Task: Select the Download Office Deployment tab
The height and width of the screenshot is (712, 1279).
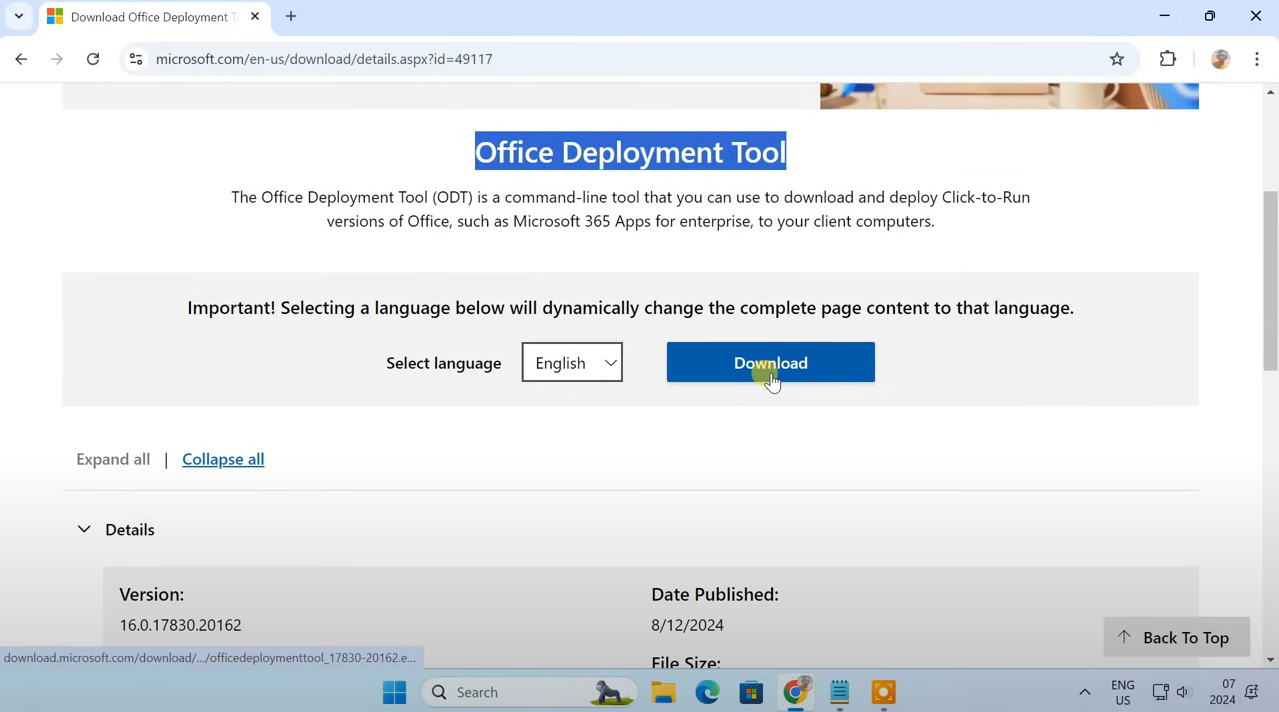Action: [x=154, y=17]
